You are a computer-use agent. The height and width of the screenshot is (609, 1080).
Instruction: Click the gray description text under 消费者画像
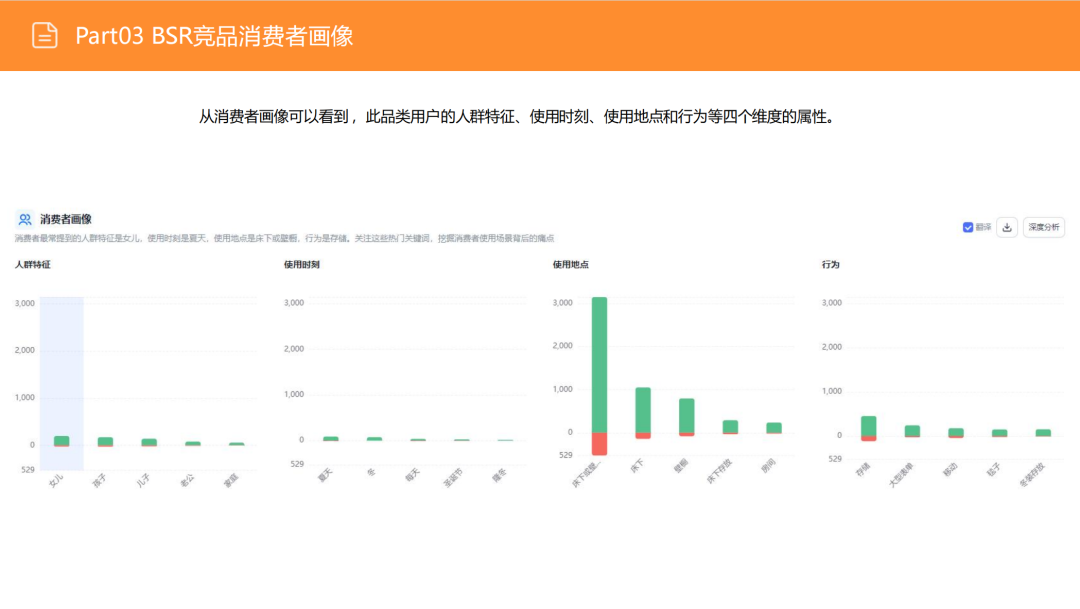pos(284,238)
